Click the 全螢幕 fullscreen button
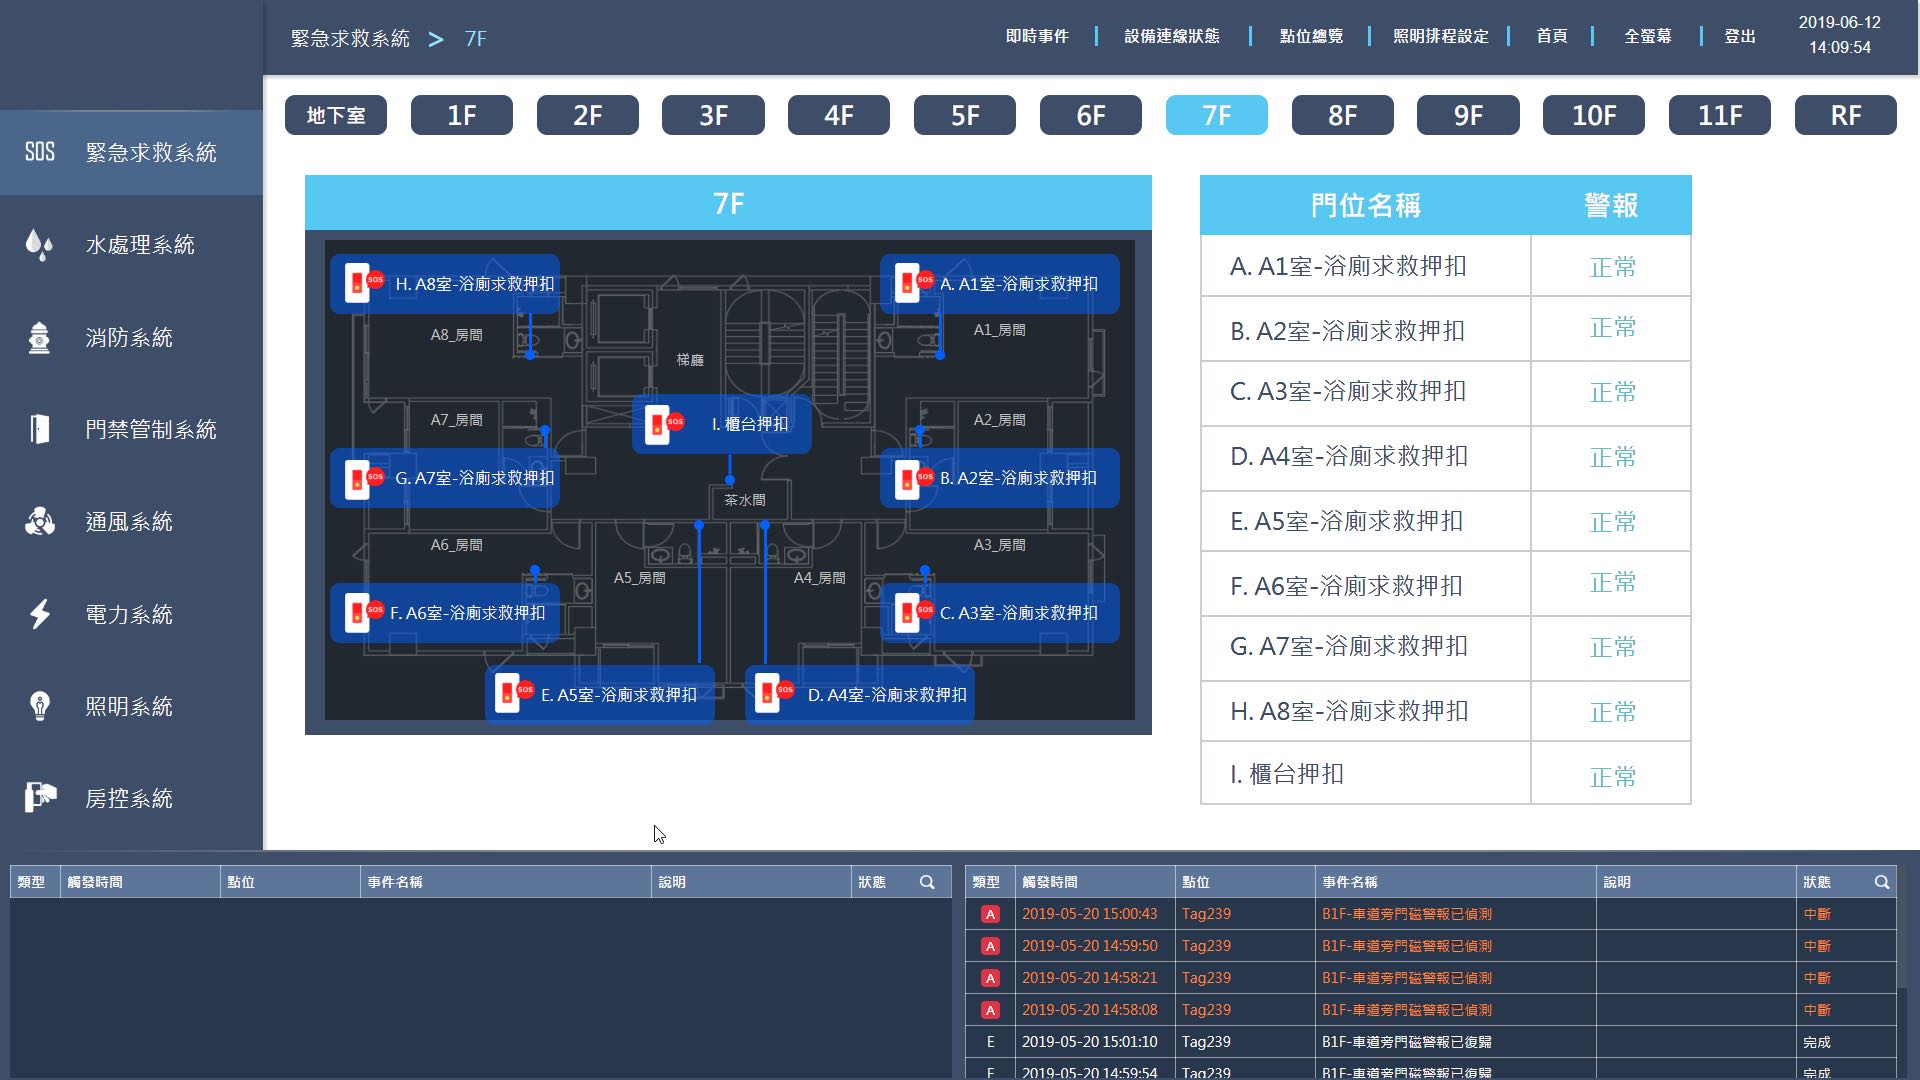The image size is (1920, 1080). 1647,36
